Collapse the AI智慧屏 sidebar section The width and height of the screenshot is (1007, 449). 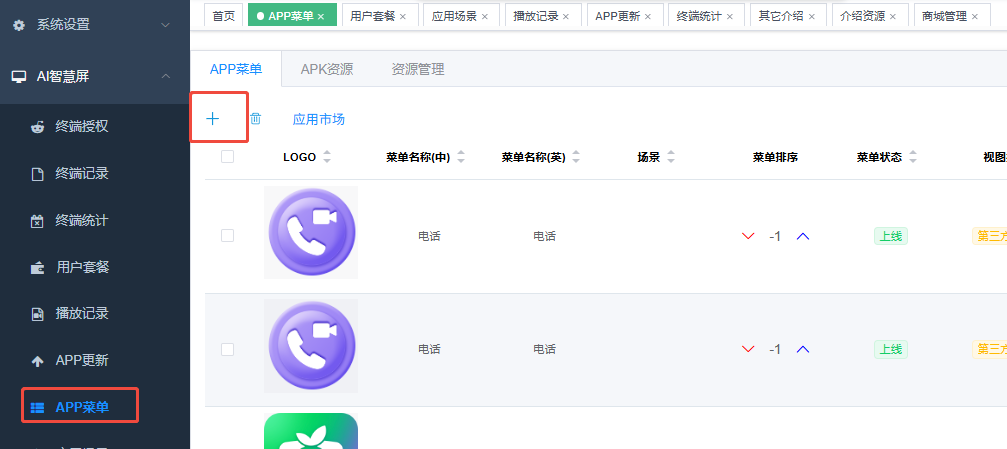click(95, 76)
